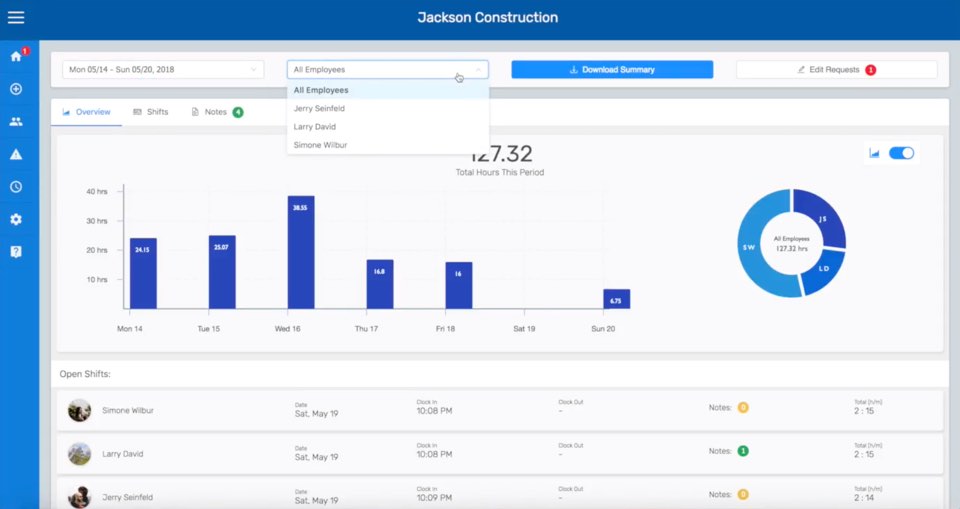Open Edit Requests button
This screenshot has width=960, height=509.
tap(836, 70)
